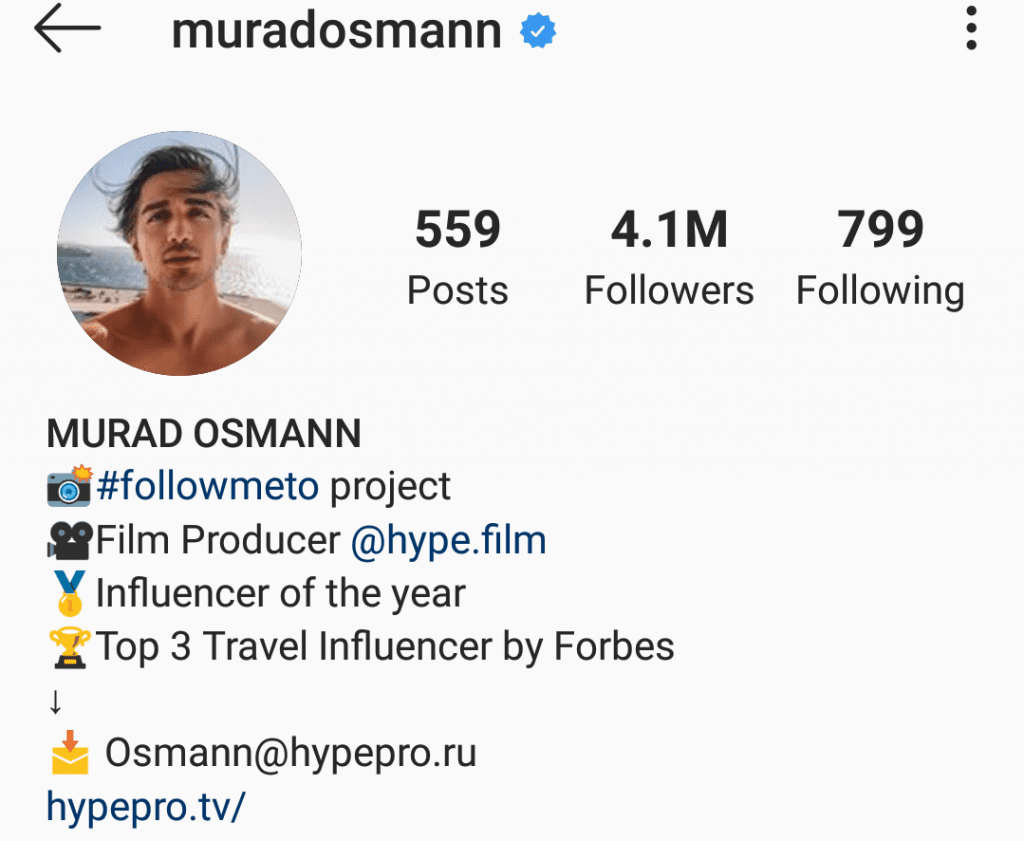Viewport: 1024px width, 841px height.
Task: Click the down arrow symbol in bio
Action: (x=56, y=703)
